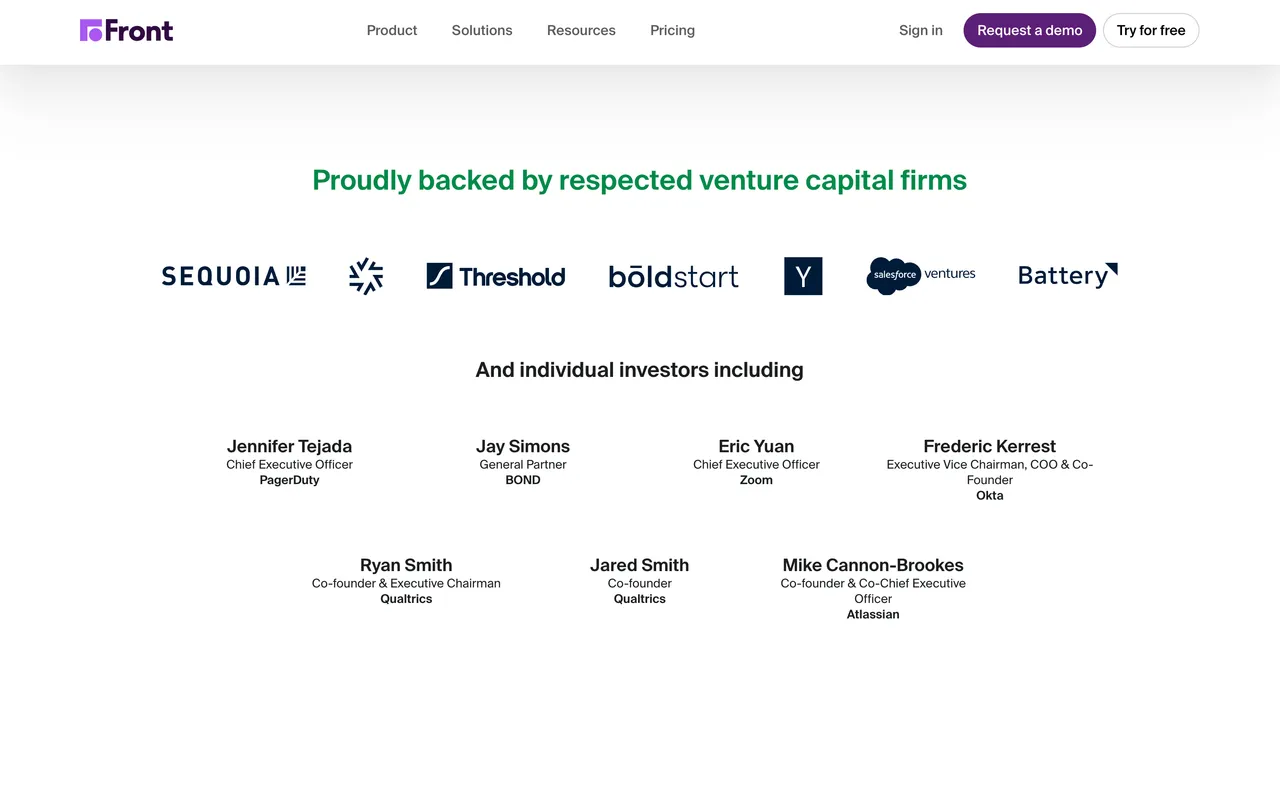Expand the Solutions menu
The width and height of the screenshot is (1280, 790).
pos(482,31)
